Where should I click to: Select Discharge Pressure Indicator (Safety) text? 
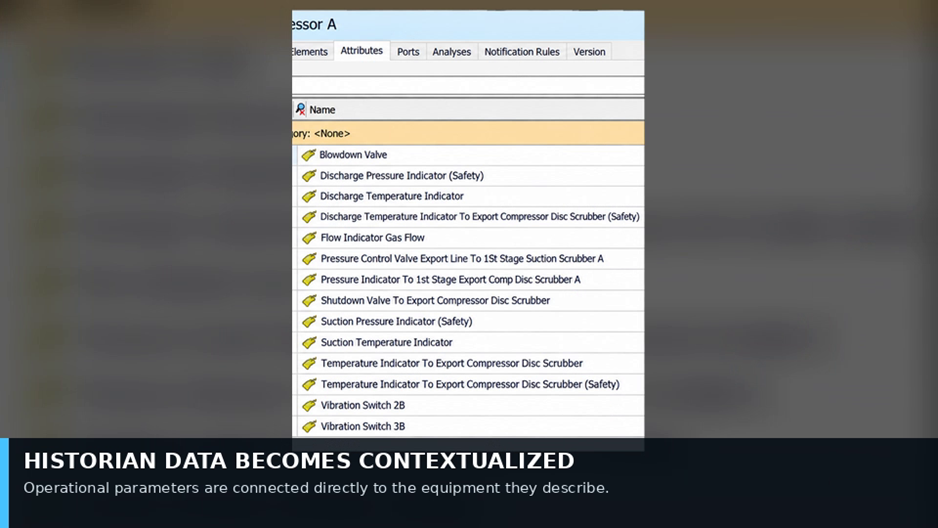tap(401, 176)
